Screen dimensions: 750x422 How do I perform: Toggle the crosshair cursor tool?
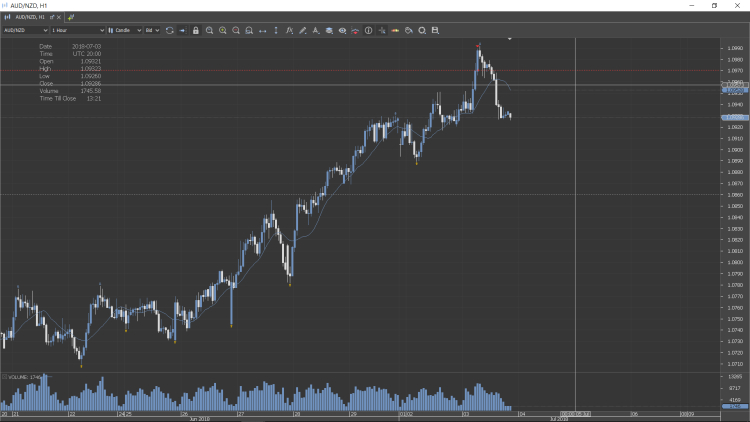382,30
